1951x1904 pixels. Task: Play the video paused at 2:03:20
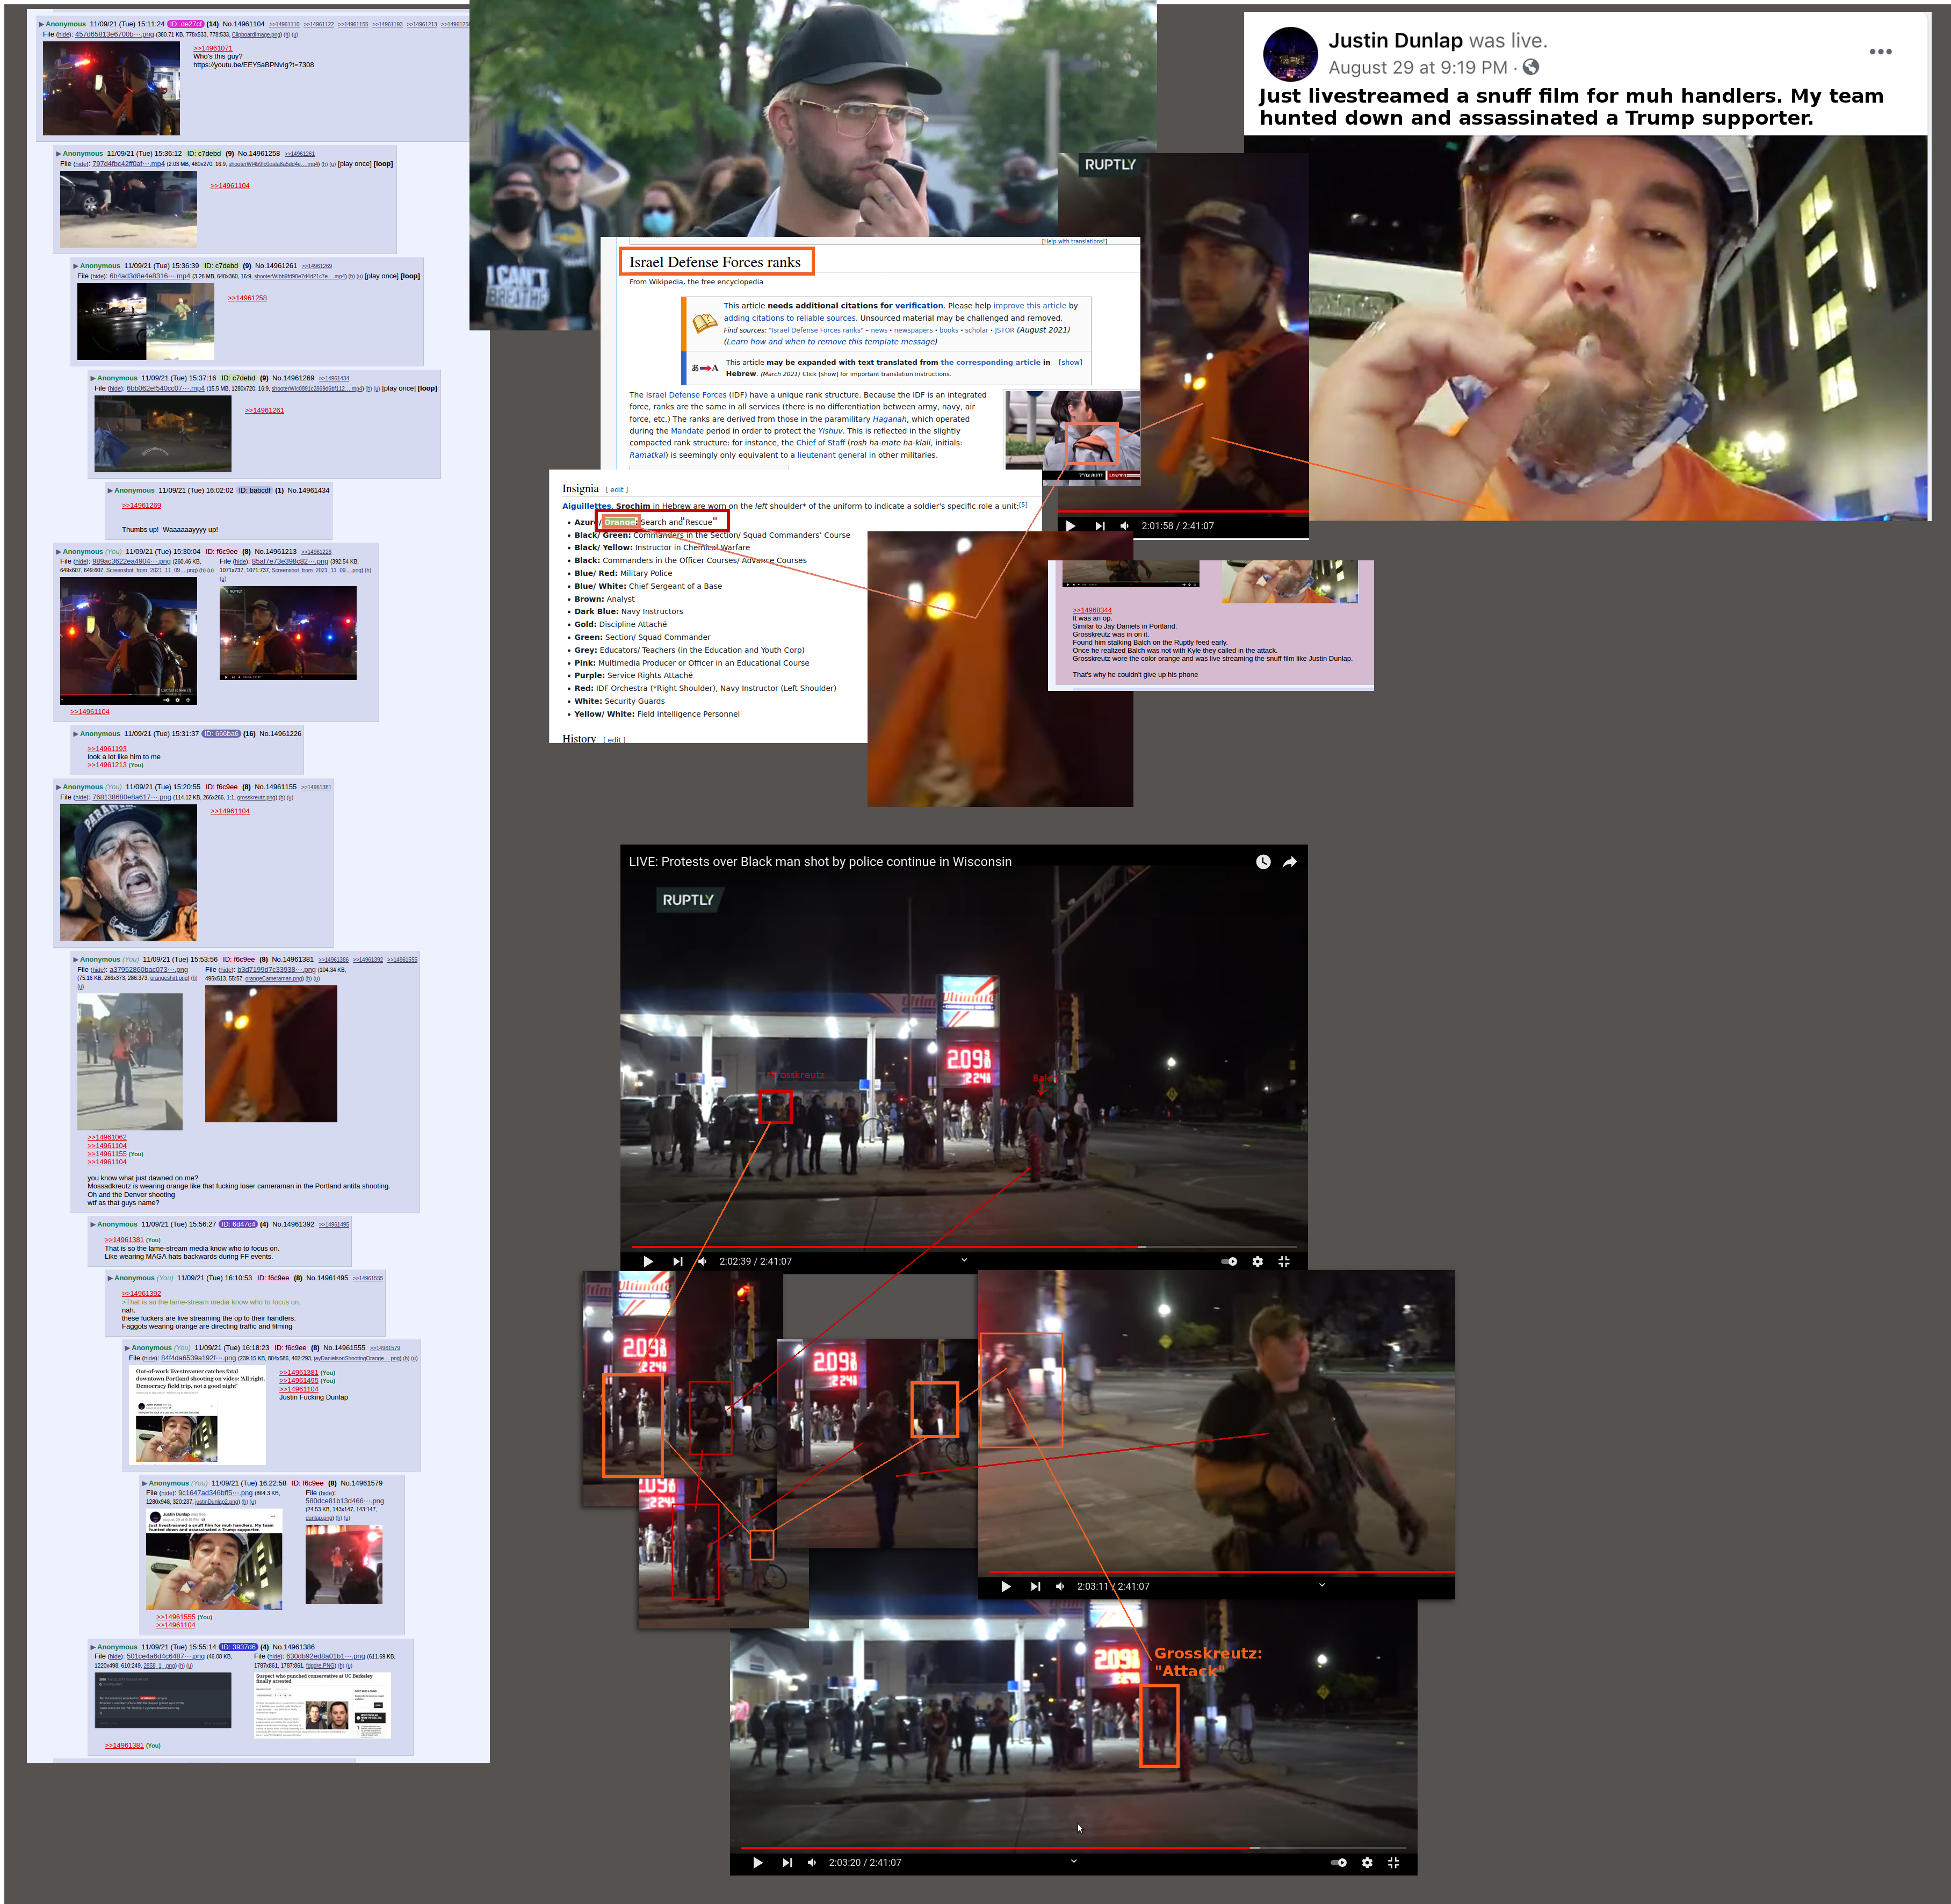pos(758,1862)
